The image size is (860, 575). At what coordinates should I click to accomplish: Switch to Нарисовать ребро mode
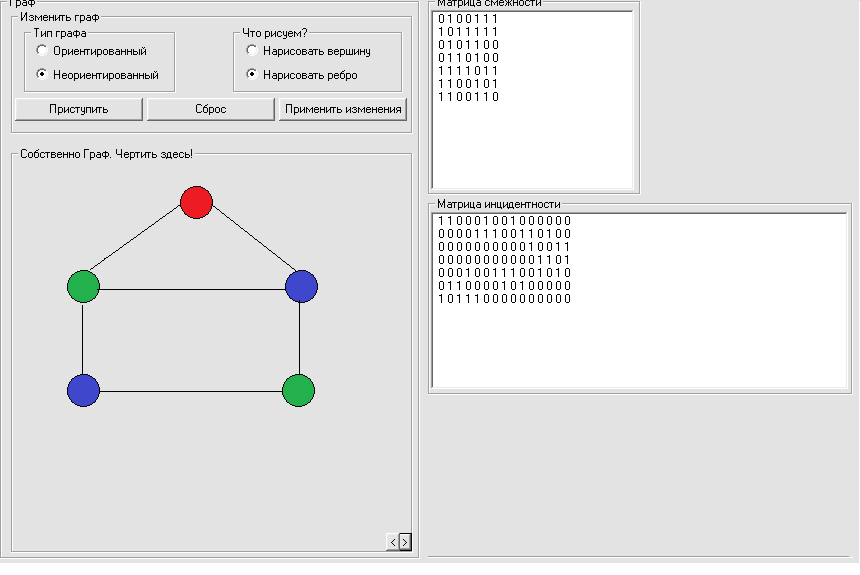[x=252, y=75]
